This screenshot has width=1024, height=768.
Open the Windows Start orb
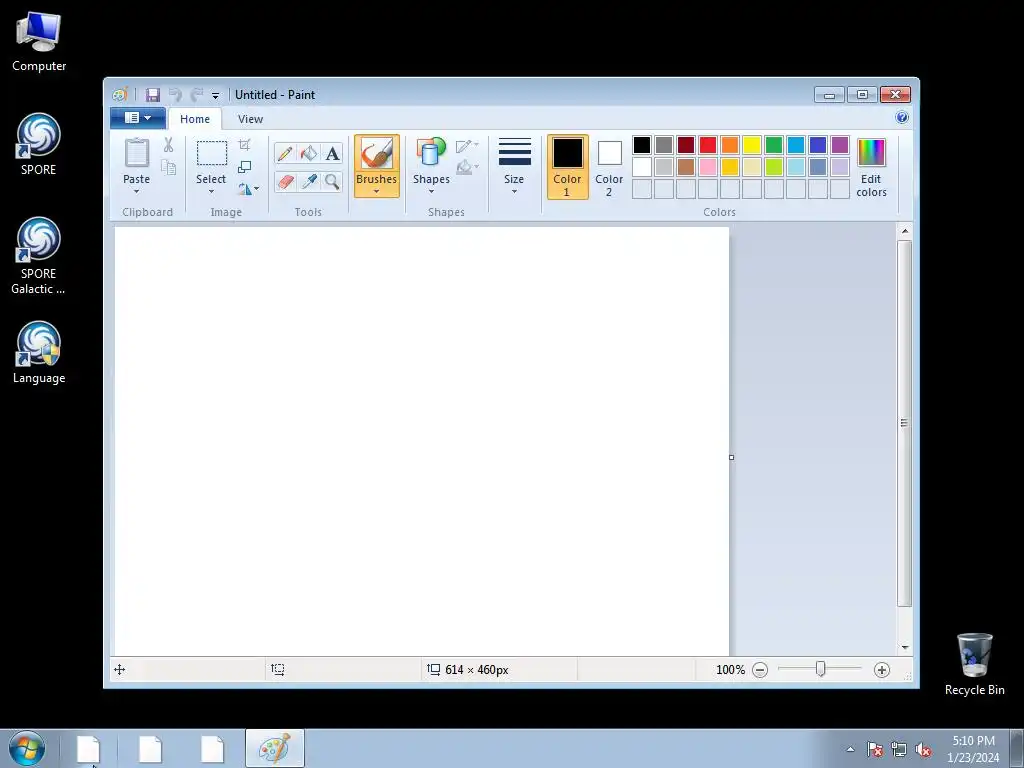[27, 748]
